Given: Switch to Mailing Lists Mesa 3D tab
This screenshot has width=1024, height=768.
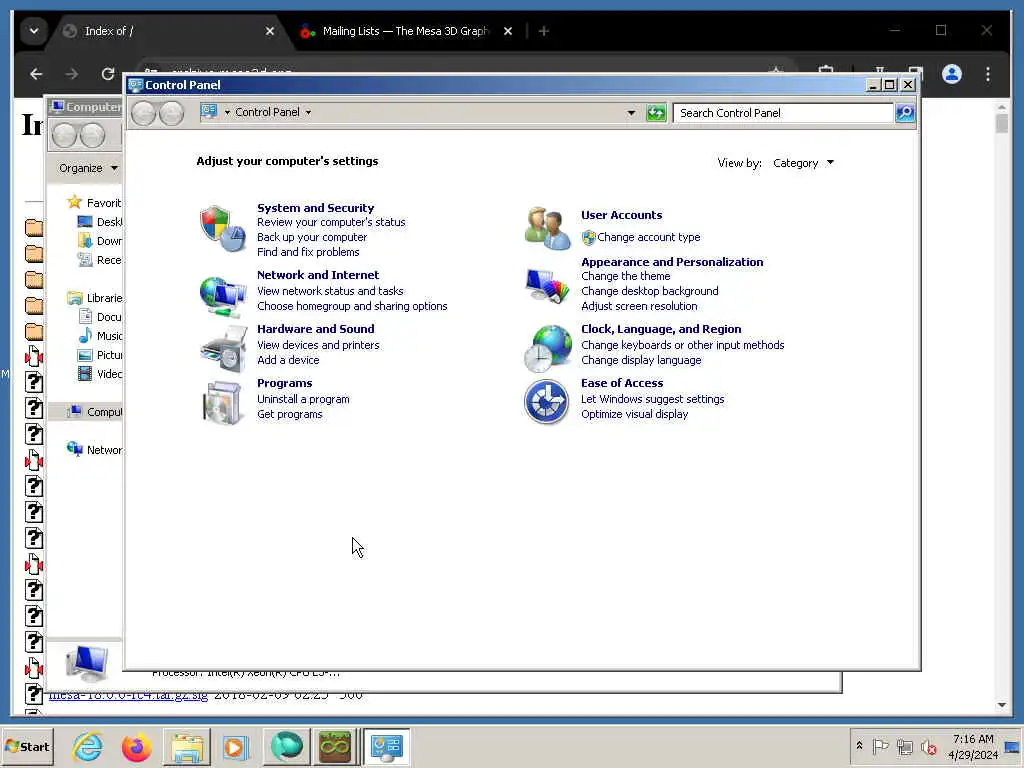Looking at the screenshot, I should (x=406, y=31).
